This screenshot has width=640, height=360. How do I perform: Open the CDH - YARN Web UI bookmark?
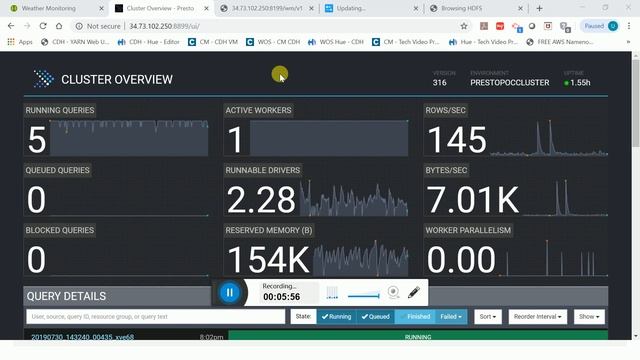[x=75, y=42]
